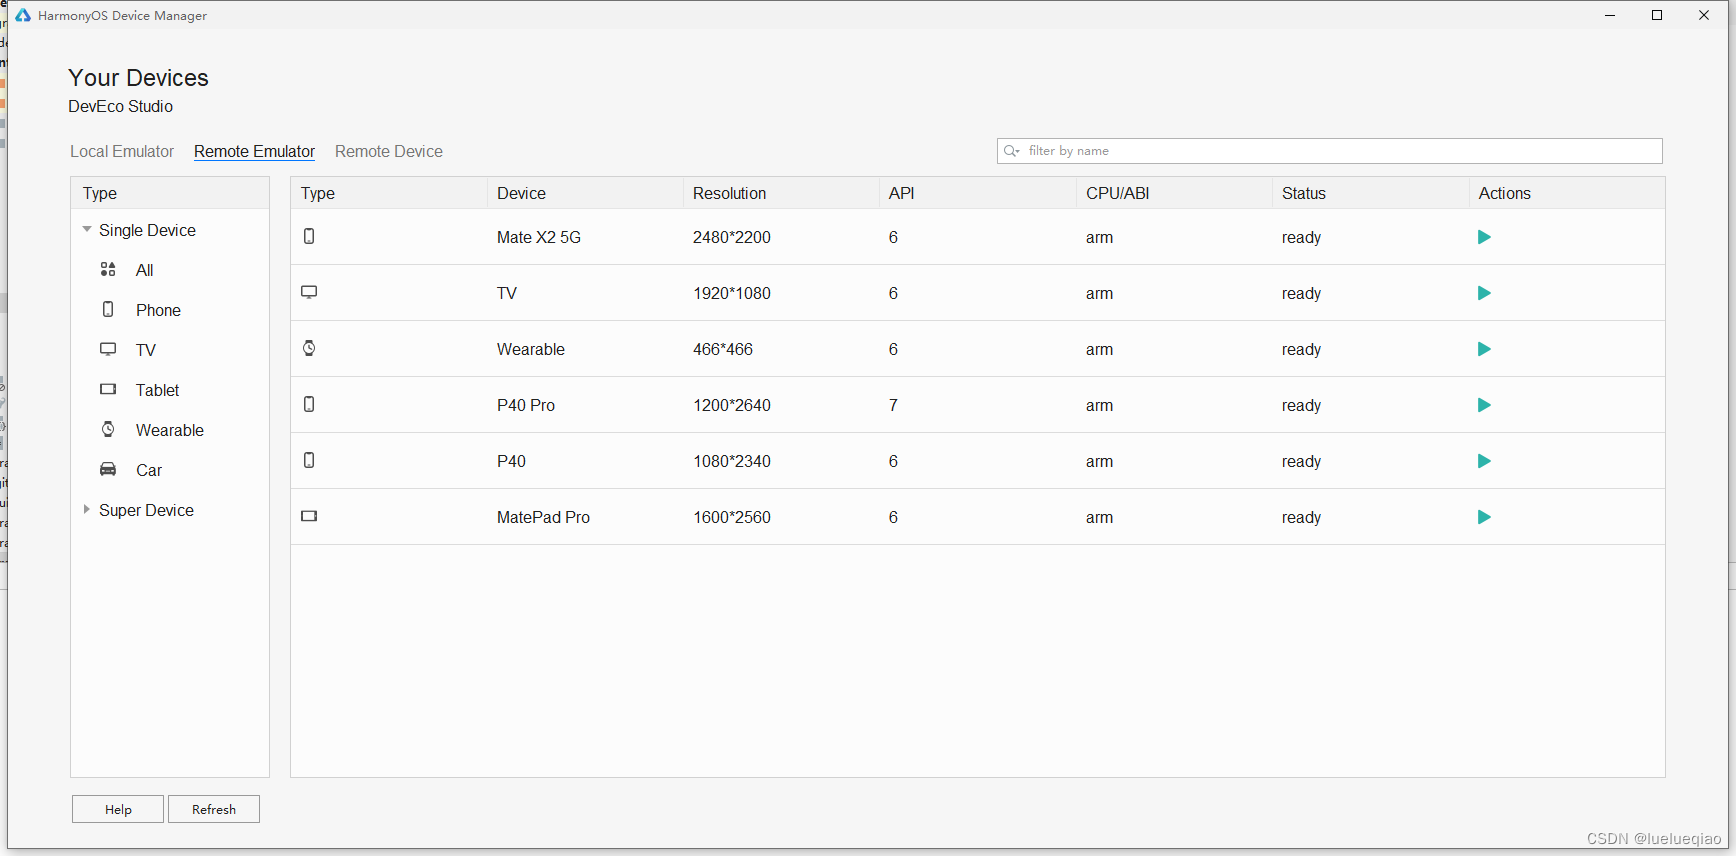Expand the Super Device tree node

(x=87, y=509)
